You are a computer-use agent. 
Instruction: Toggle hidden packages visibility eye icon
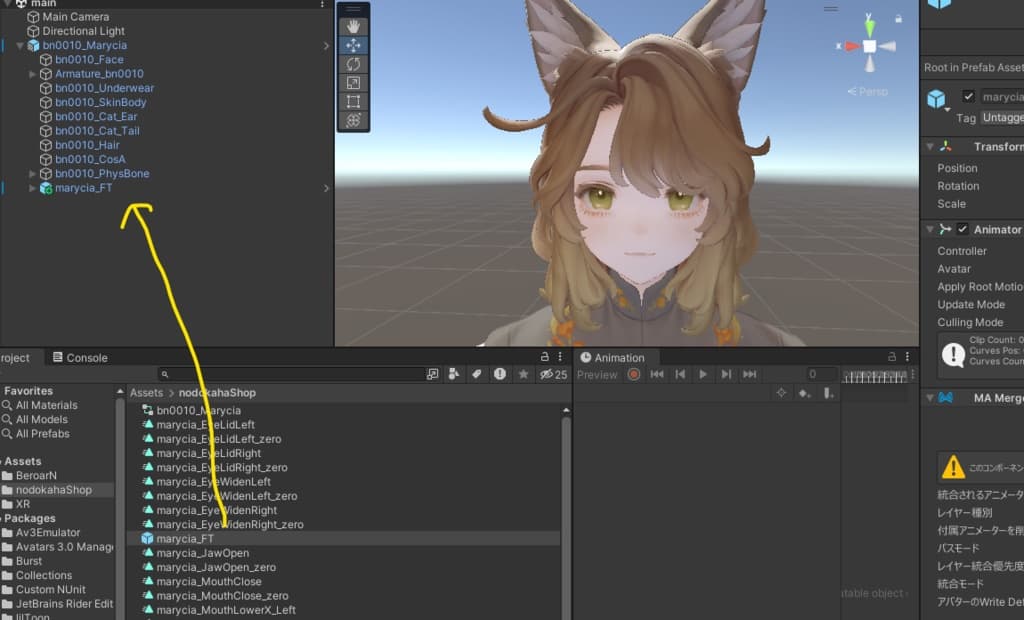[x=547, y=374]
